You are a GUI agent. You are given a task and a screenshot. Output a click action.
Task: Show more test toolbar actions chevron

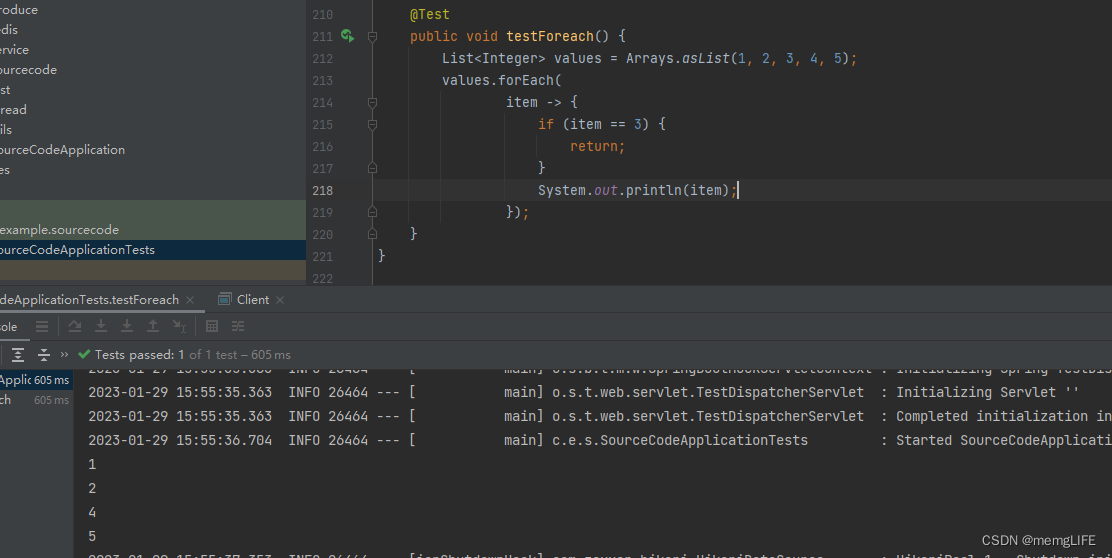point(65,355)
